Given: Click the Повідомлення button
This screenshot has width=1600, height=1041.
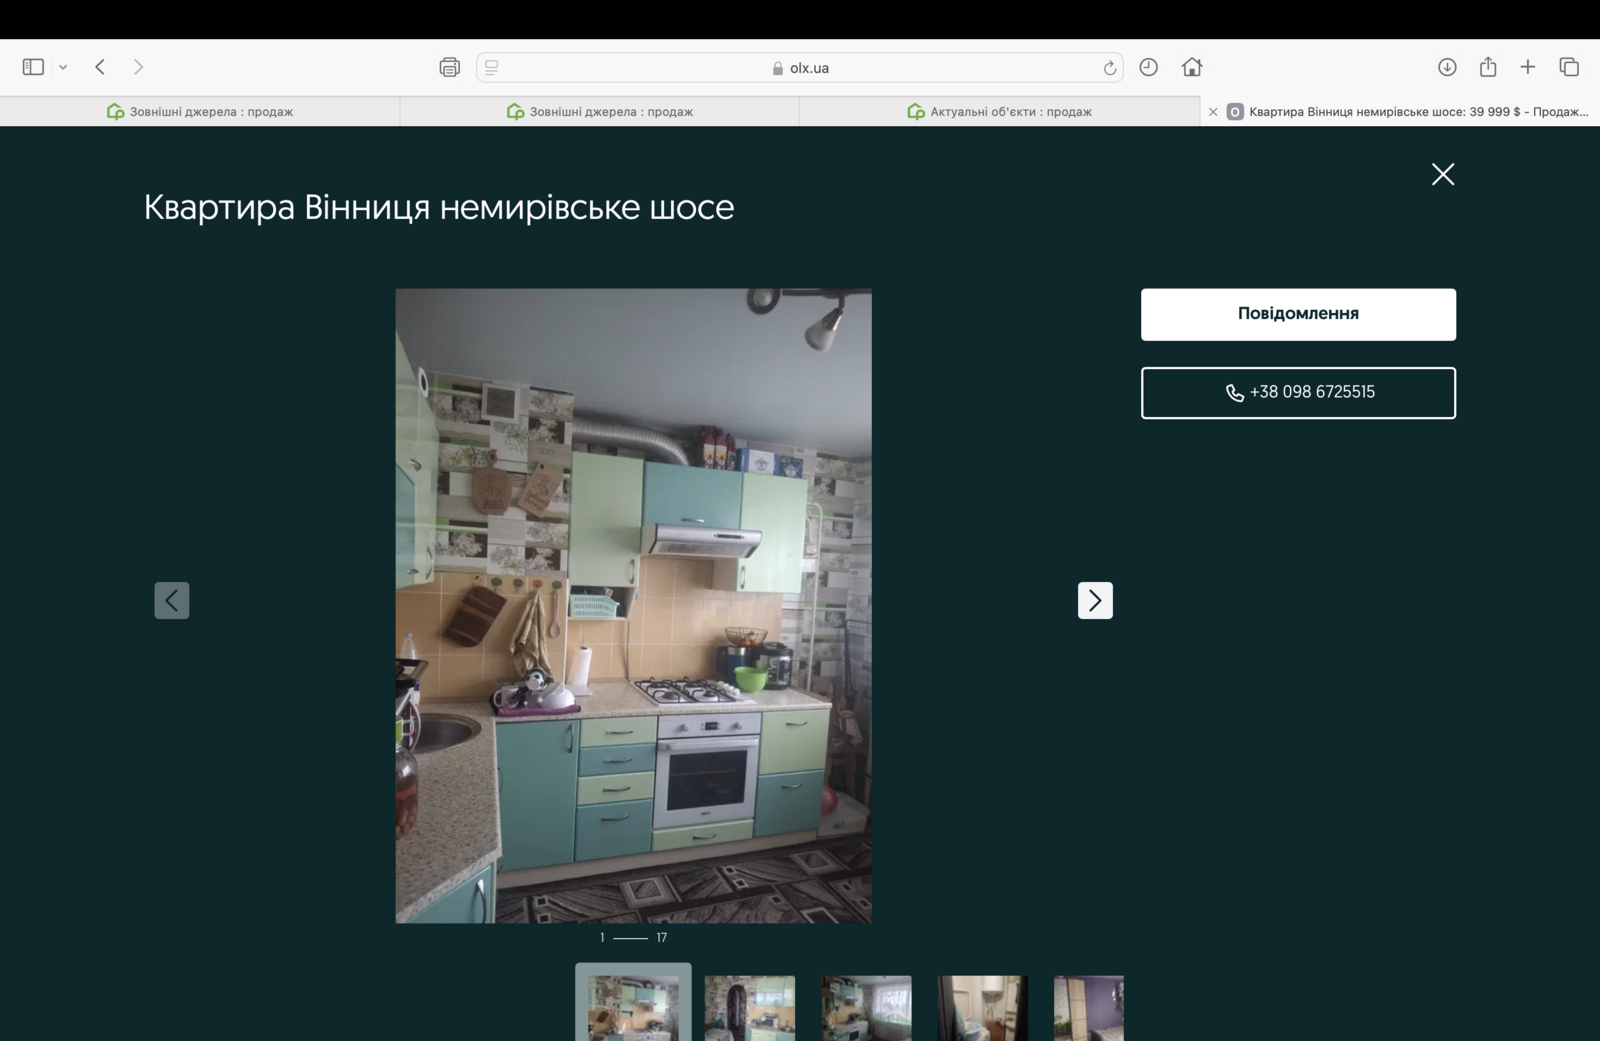Looking at the screenshot, I should pos(1298,314).
